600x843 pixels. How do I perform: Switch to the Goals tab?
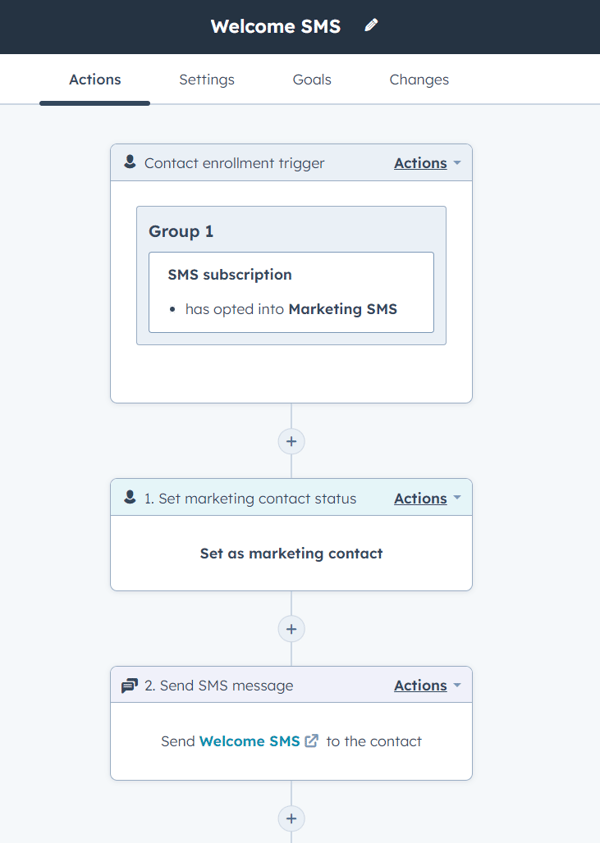312,80
